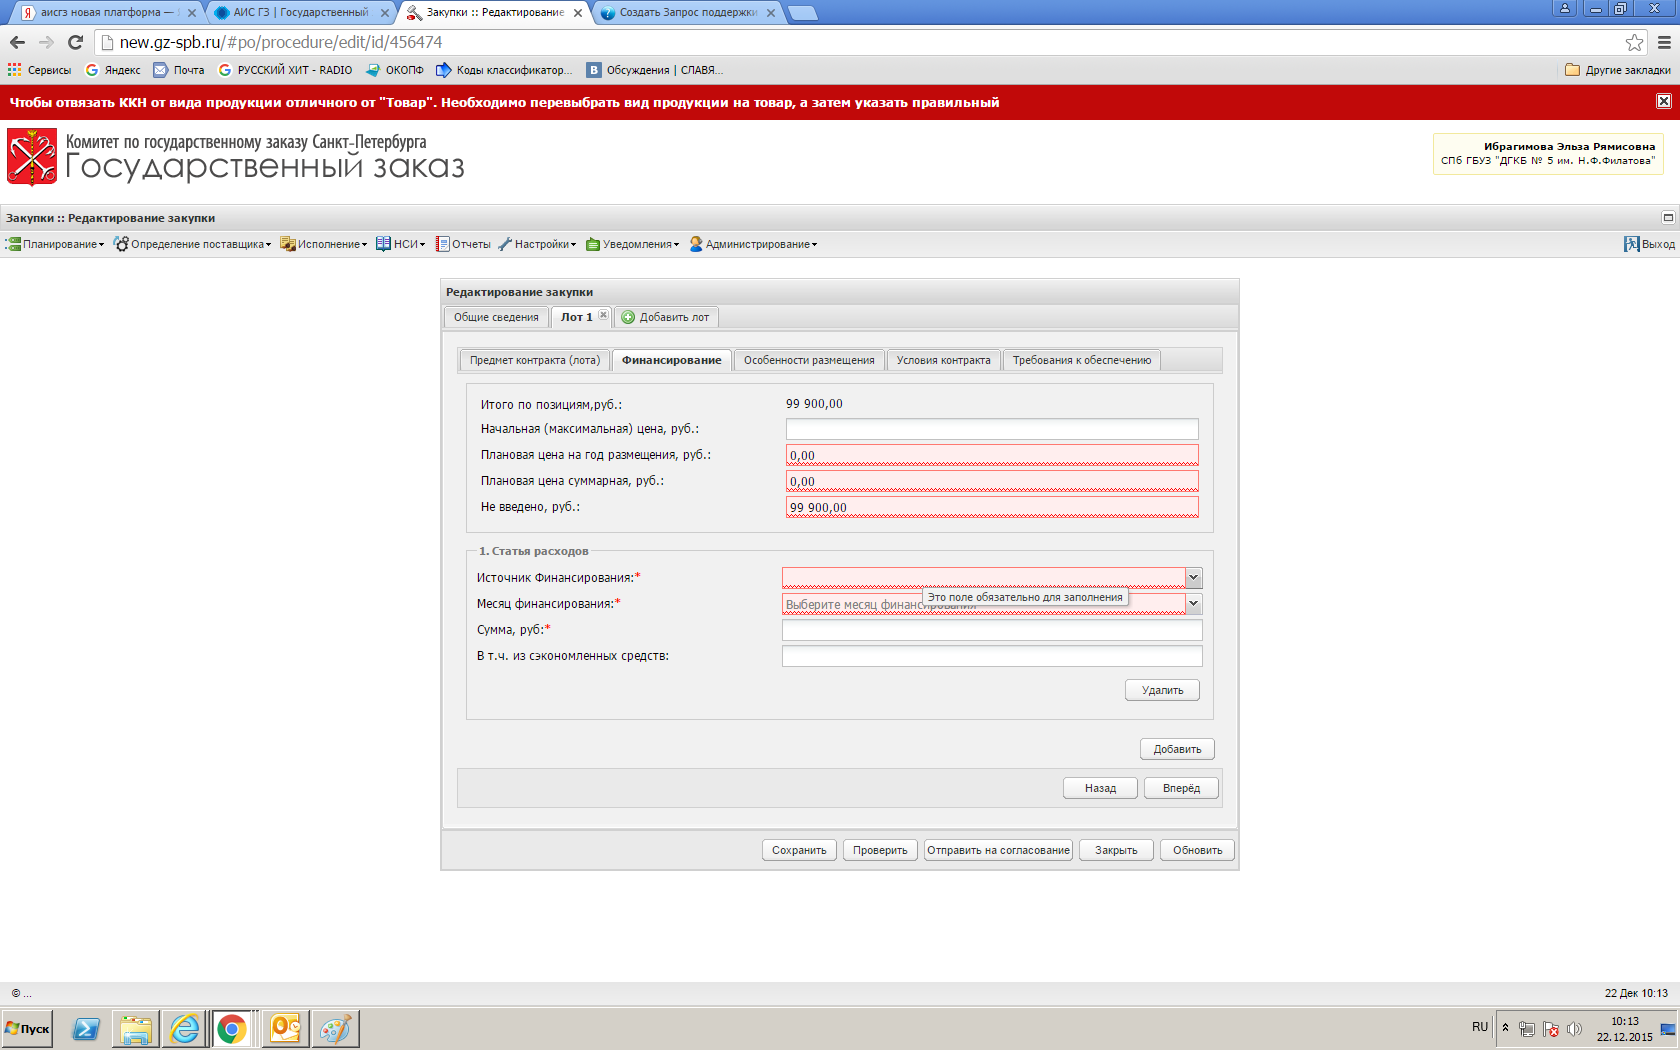Click the browser forward arrow
The width and height of the screenshot is (1680, 1050).
click(46, 42)
